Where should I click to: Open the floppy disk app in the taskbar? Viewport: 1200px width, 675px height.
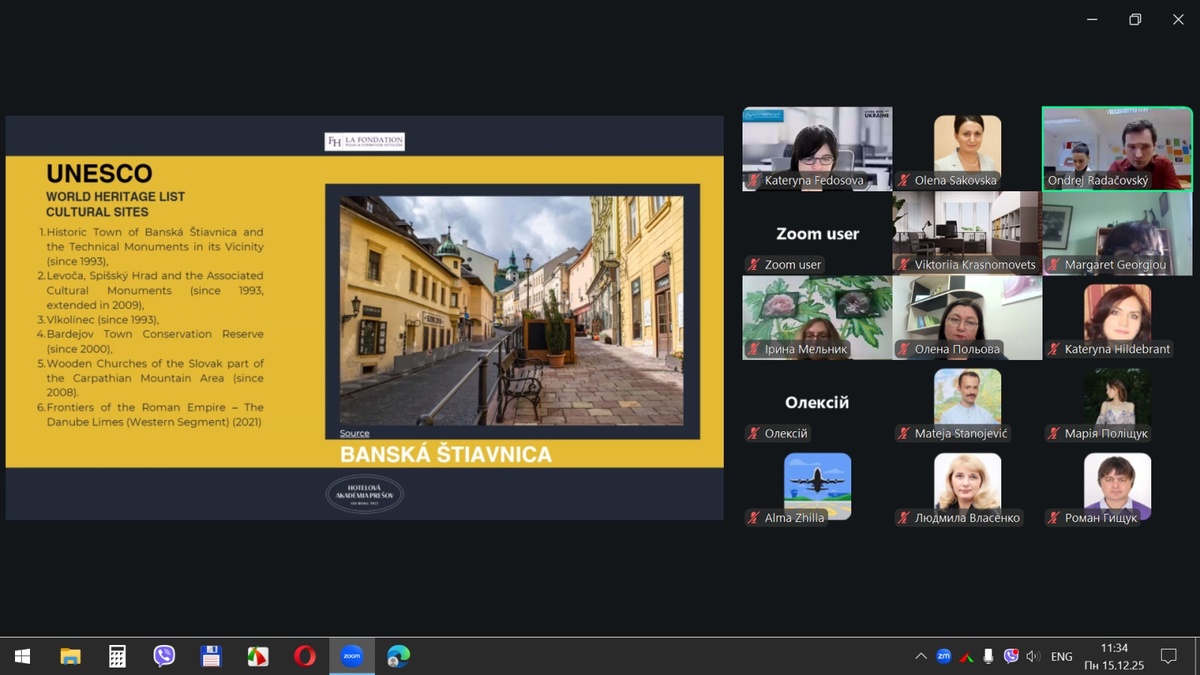click(211, 656)
